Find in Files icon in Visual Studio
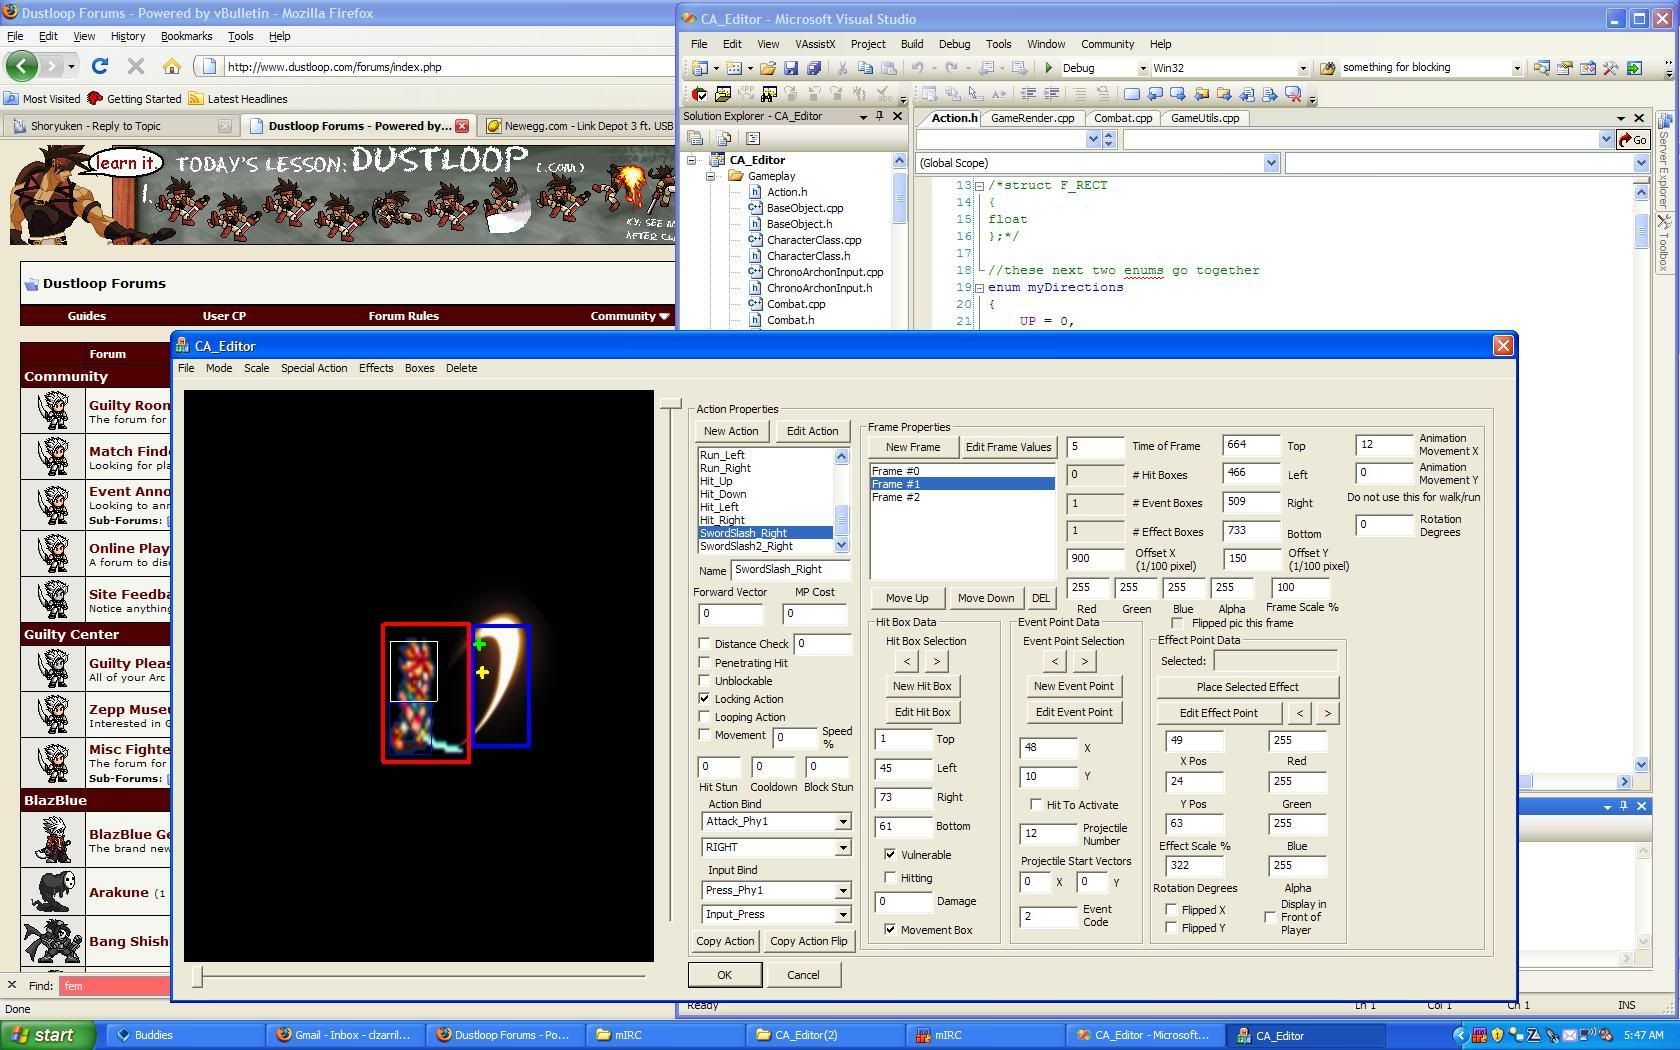The height and width of the screenshot is (1050, 1680). [1328, 68]
